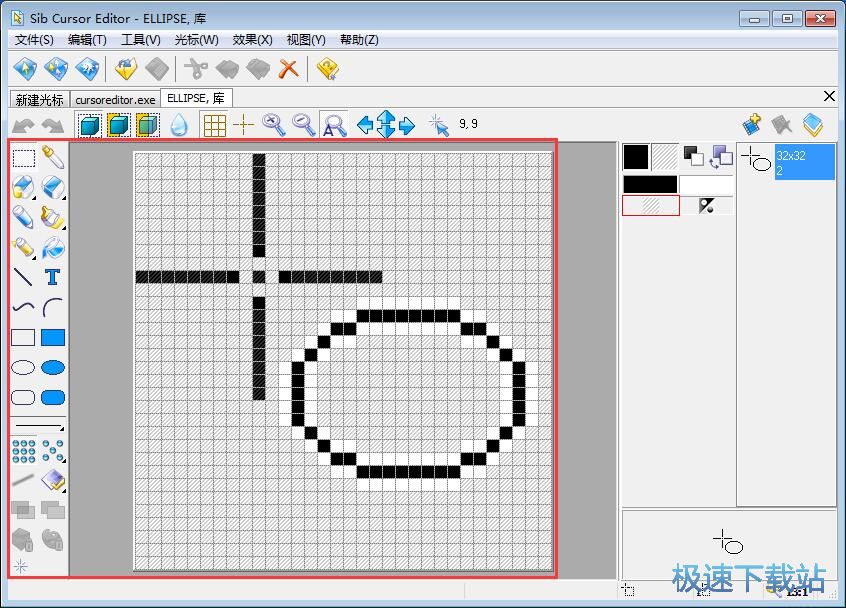Toggle the crosshair hotspot guide
The width and height of the screenshot is (846, 608).
point(243,124)
